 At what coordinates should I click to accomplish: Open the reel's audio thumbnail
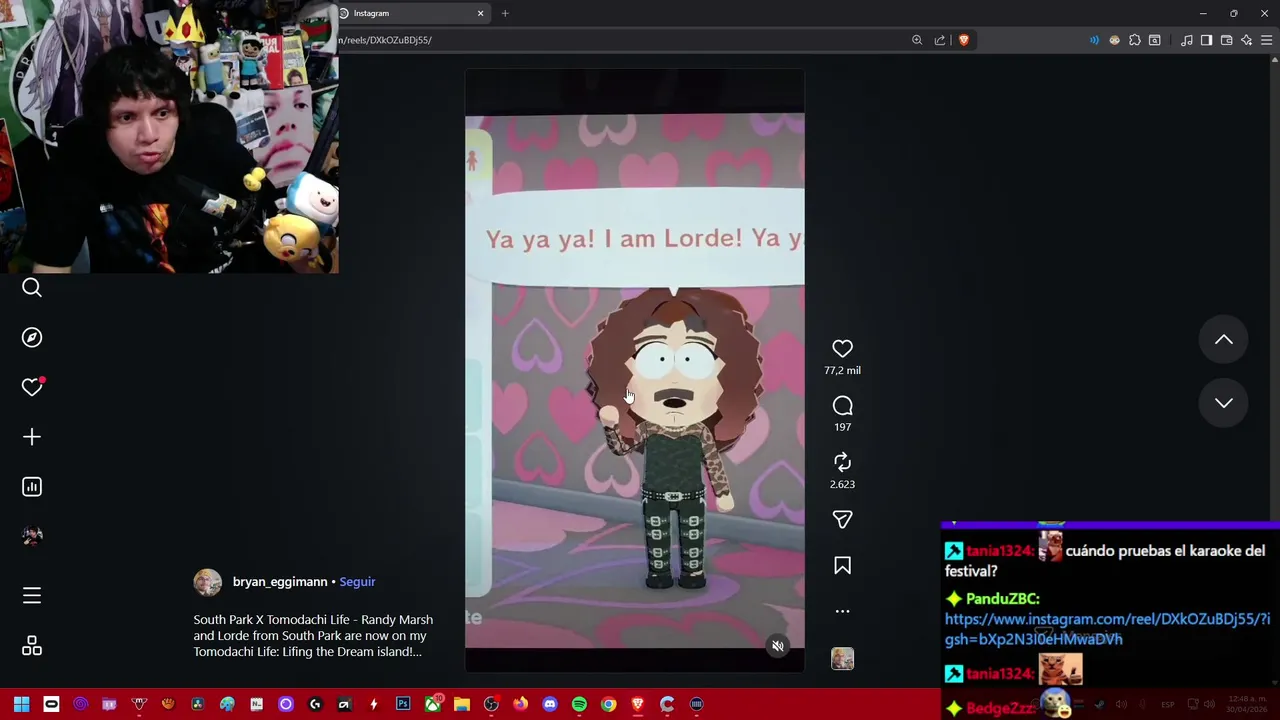[842, 659]
